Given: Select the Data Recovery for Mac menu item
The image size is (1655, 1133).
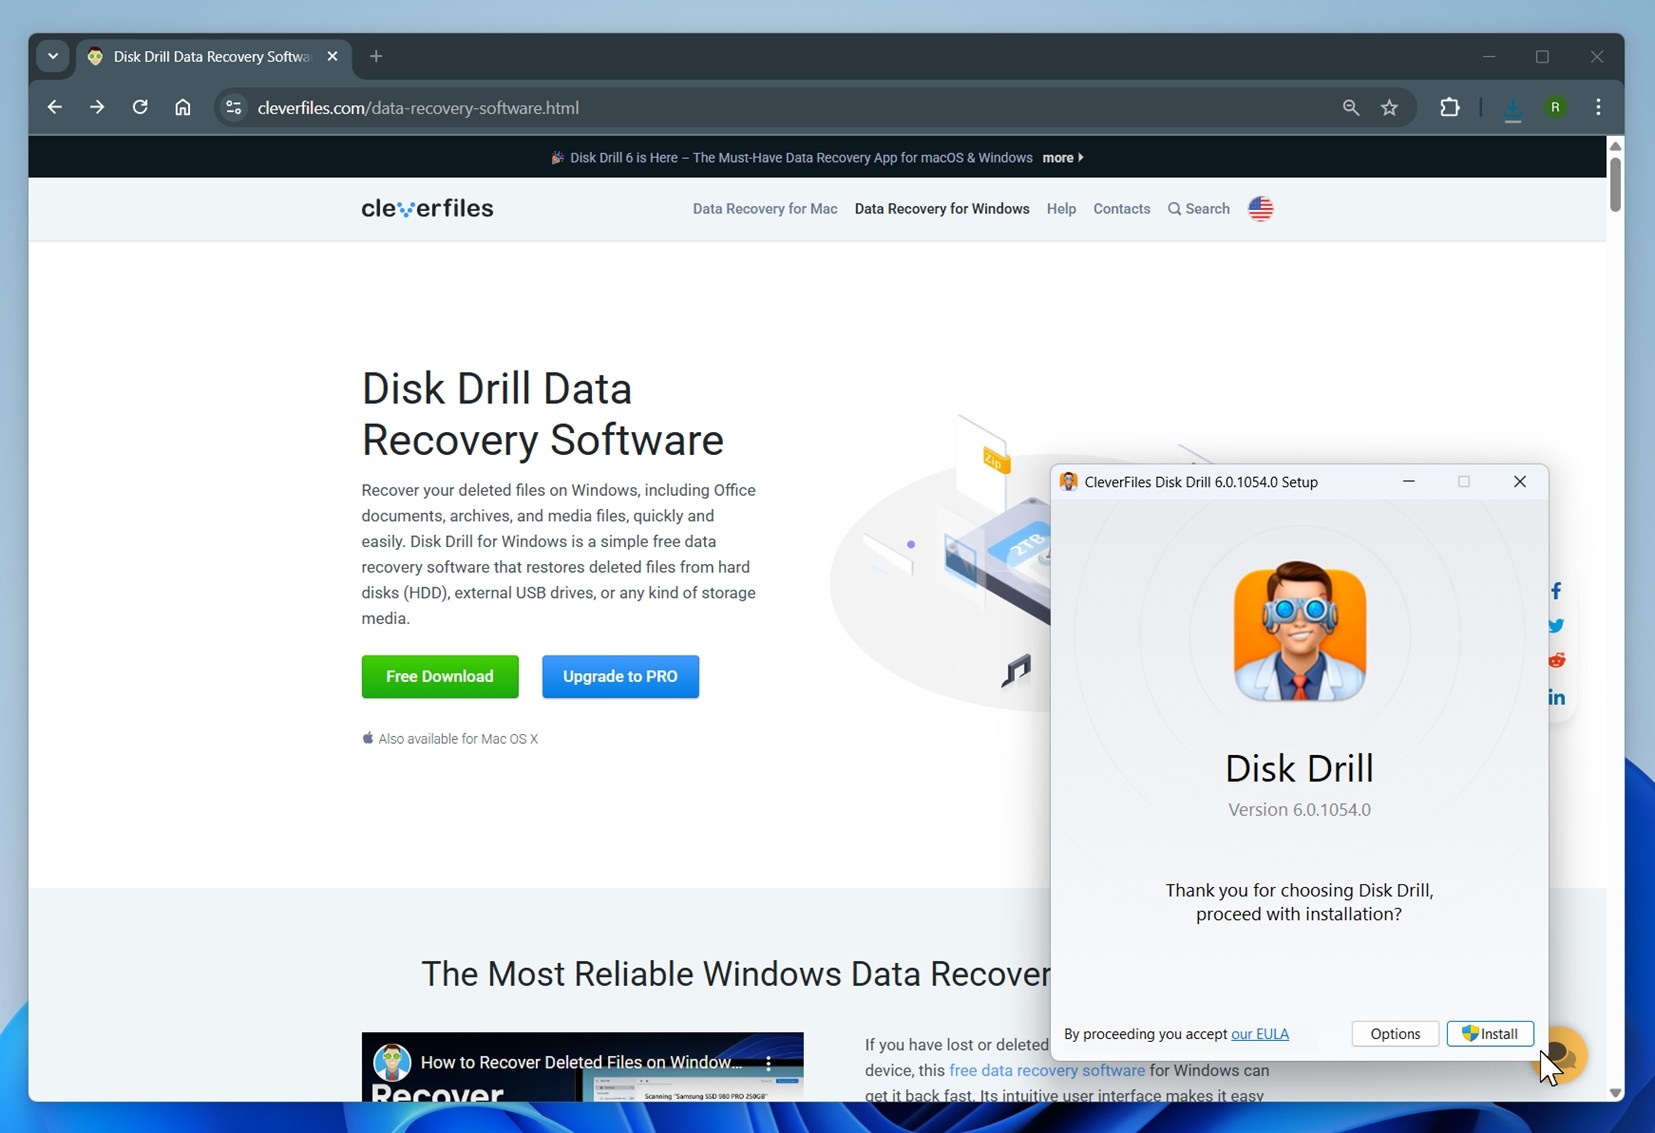Looking at the screenshot, I should [x=764, y=209].
